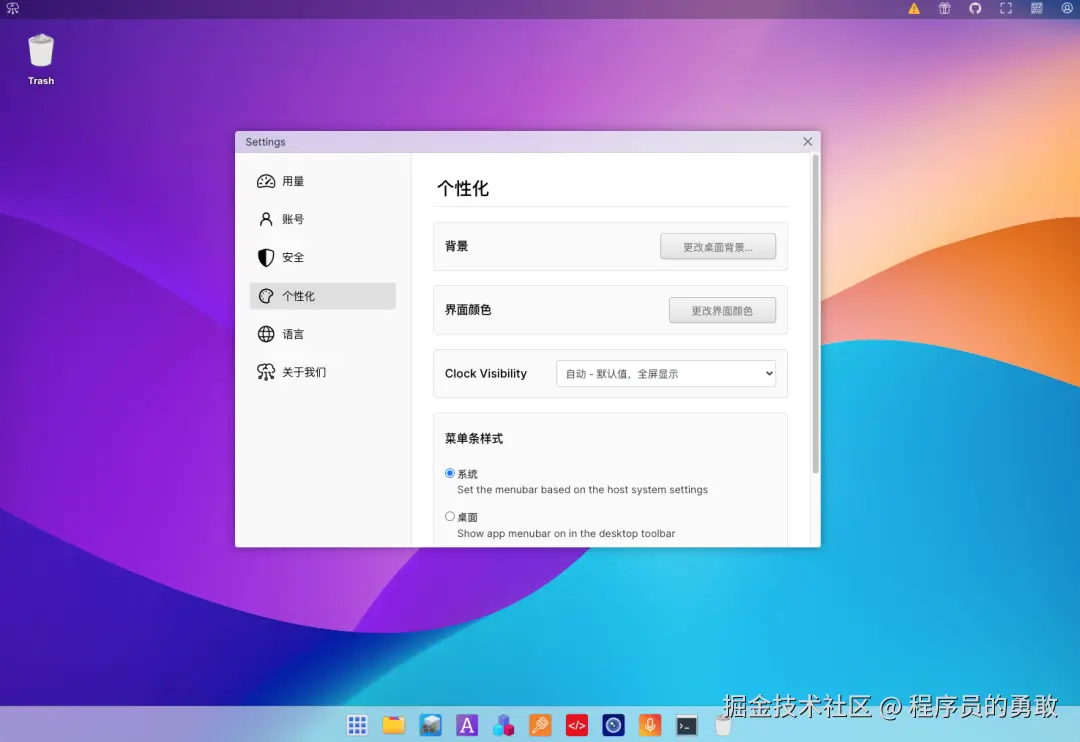Click the 更改桌面背景 button

(718, 246)
